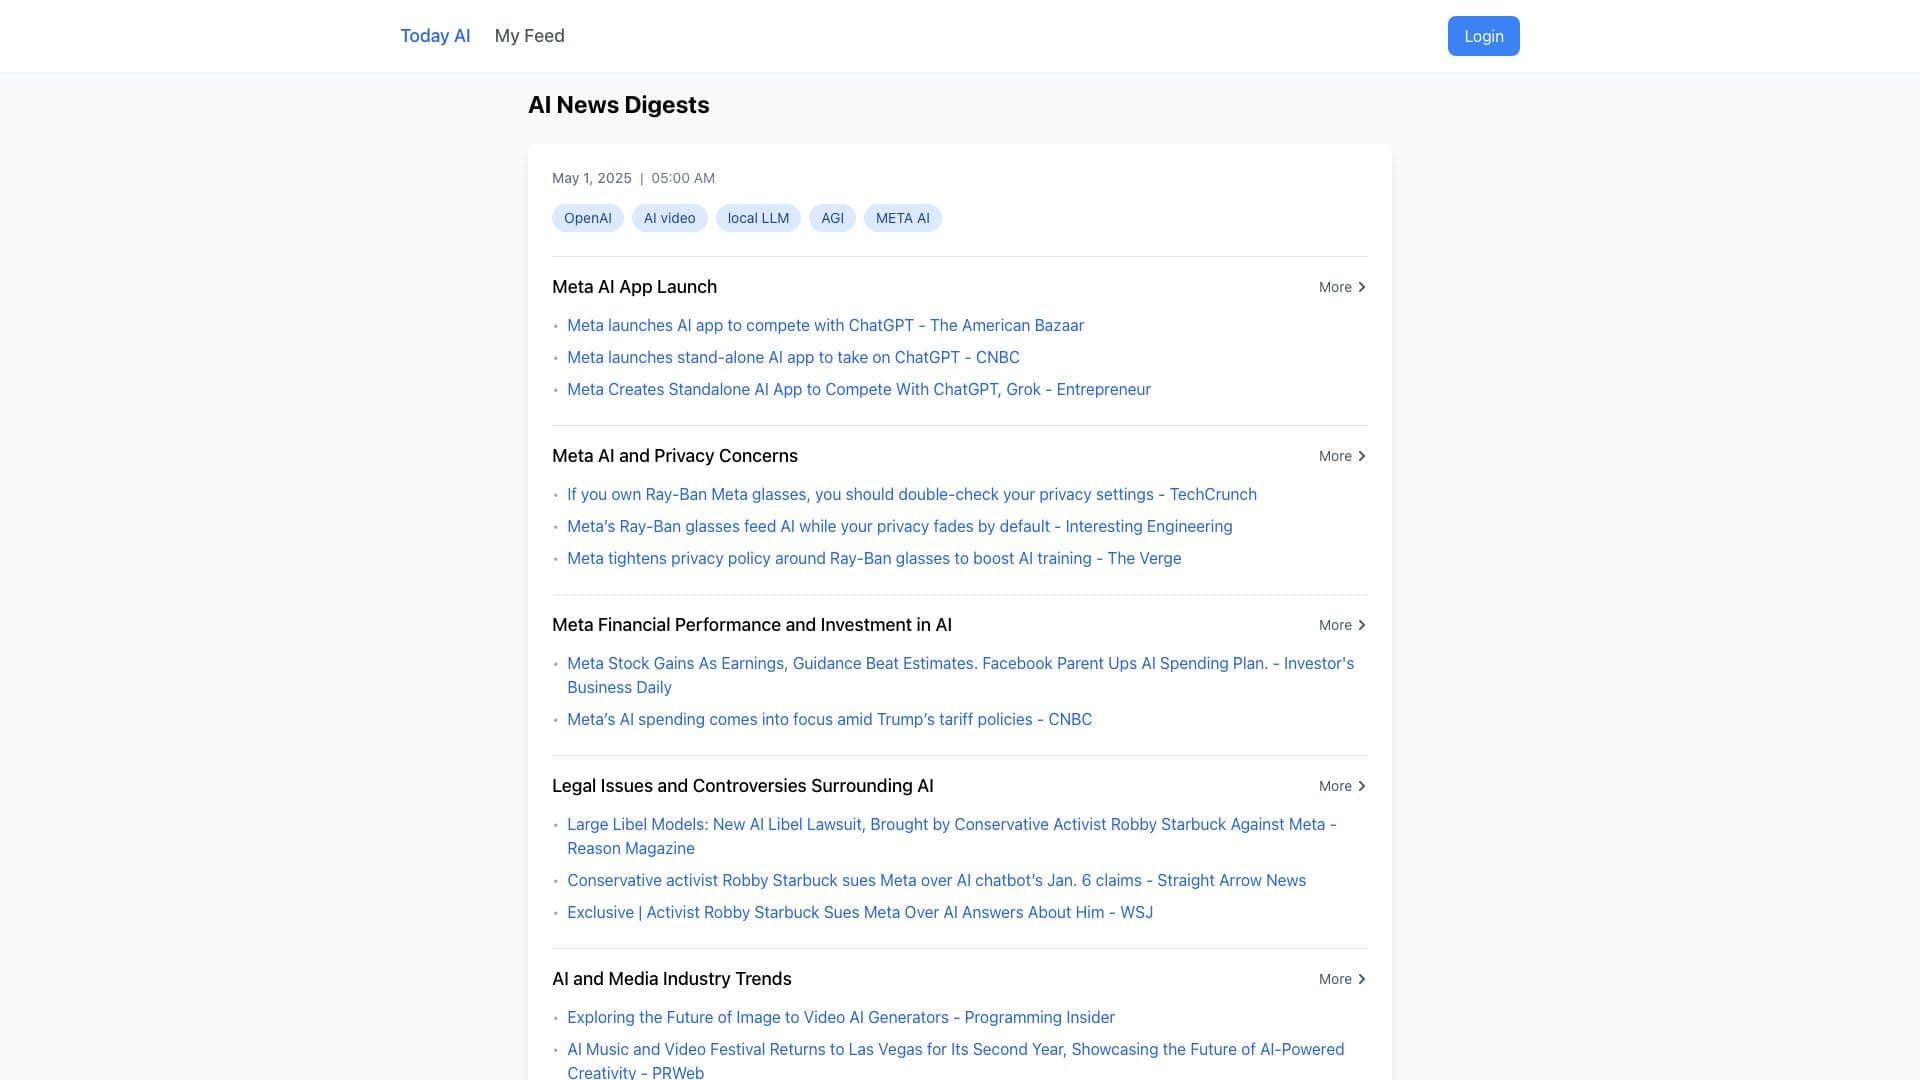
Task: Open CNBC article on Meta's AI spending
Action: click(x=829, y=719)
